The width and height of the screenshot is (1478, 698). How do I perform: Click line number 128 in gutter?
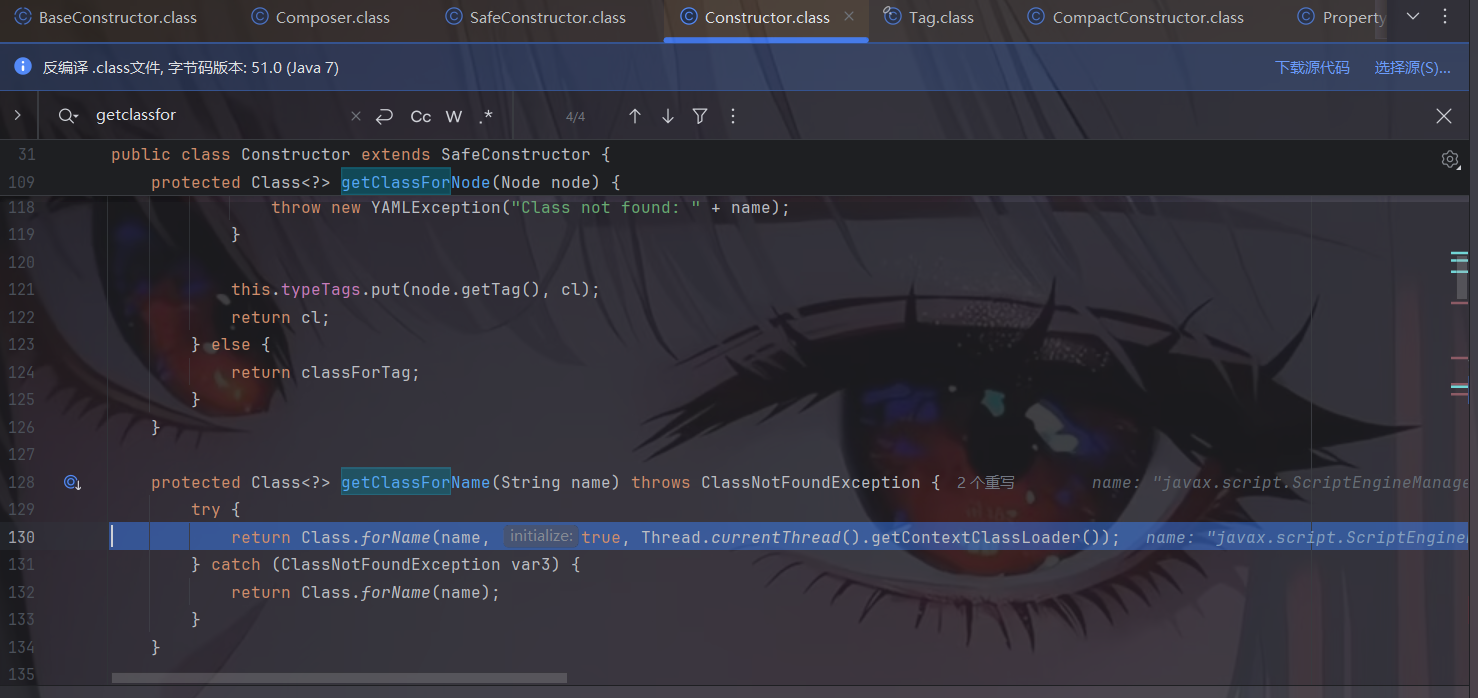click(x=21, y=482)
